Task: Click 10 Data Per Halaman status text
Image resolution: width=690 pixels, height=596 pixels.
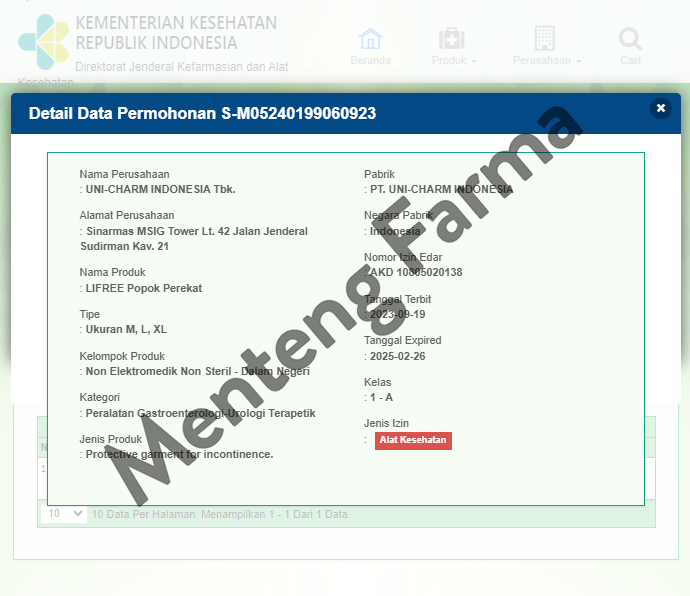Action: pos(221,514)
